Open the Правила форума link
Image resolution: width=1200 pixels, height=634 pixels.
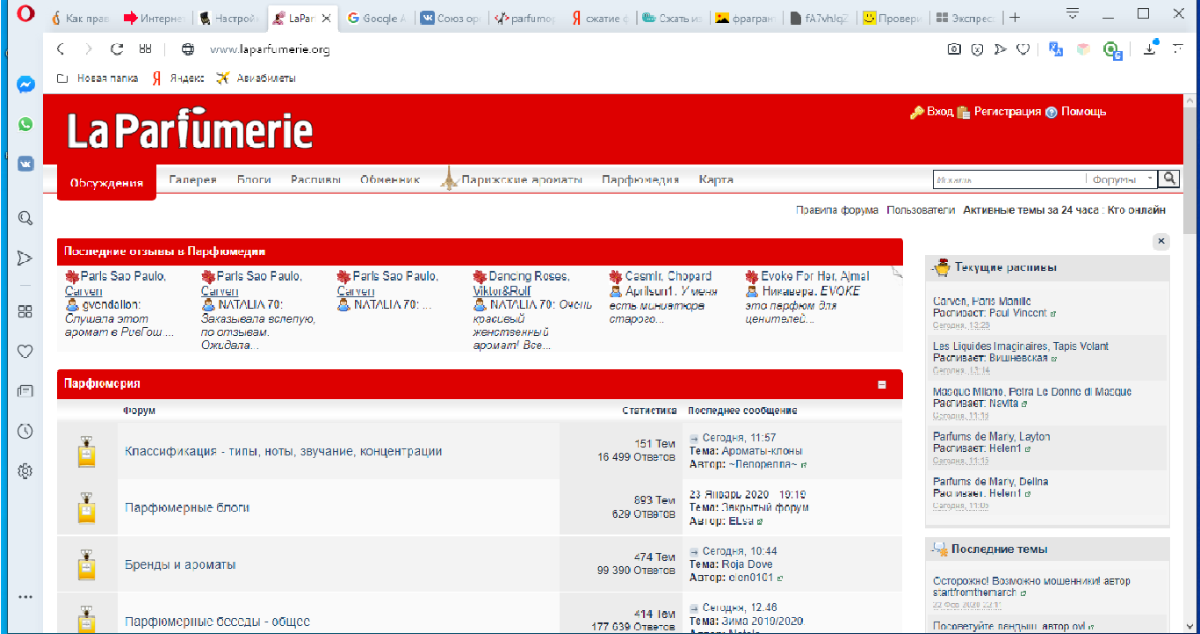837,210
